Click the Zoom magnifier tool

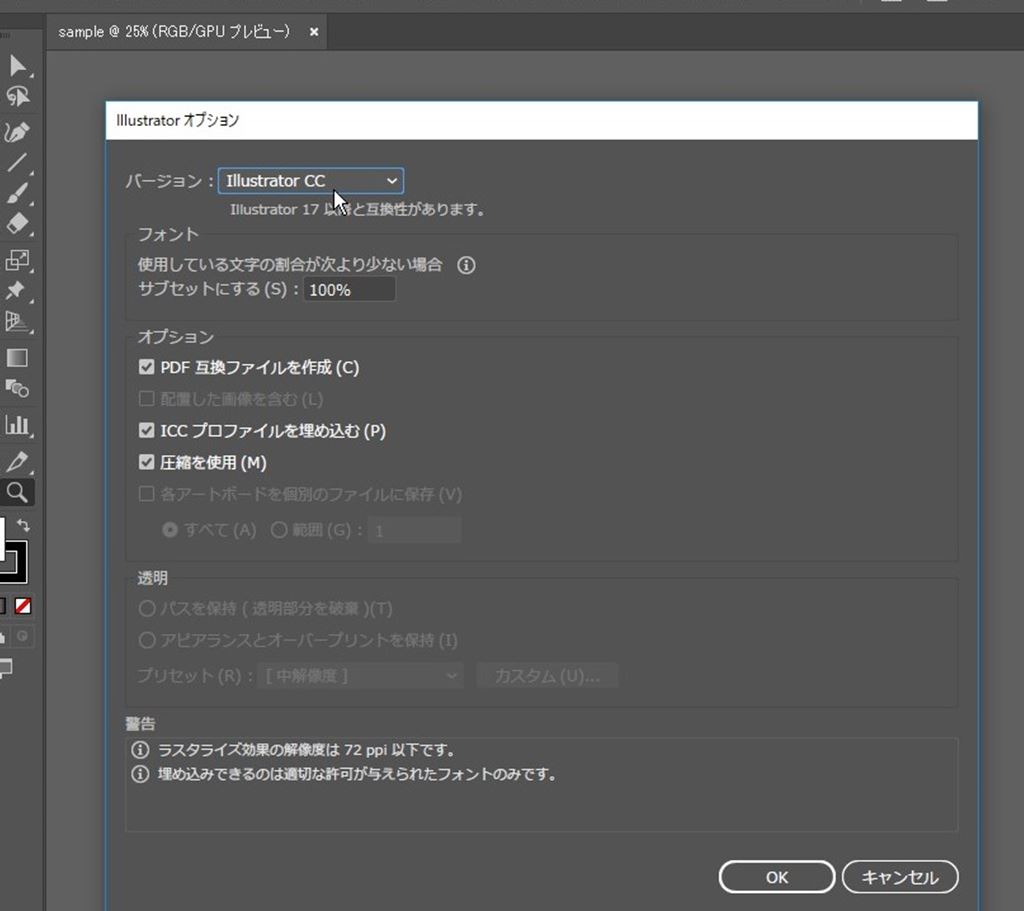click(17, 492)
